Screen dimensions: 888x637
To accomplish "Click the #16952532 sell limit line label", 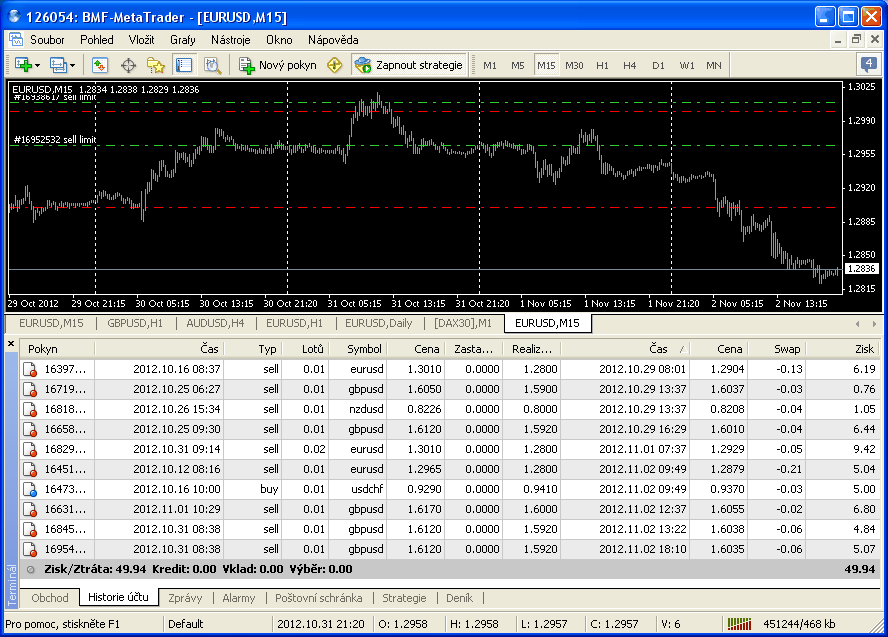I will point(55,139).
